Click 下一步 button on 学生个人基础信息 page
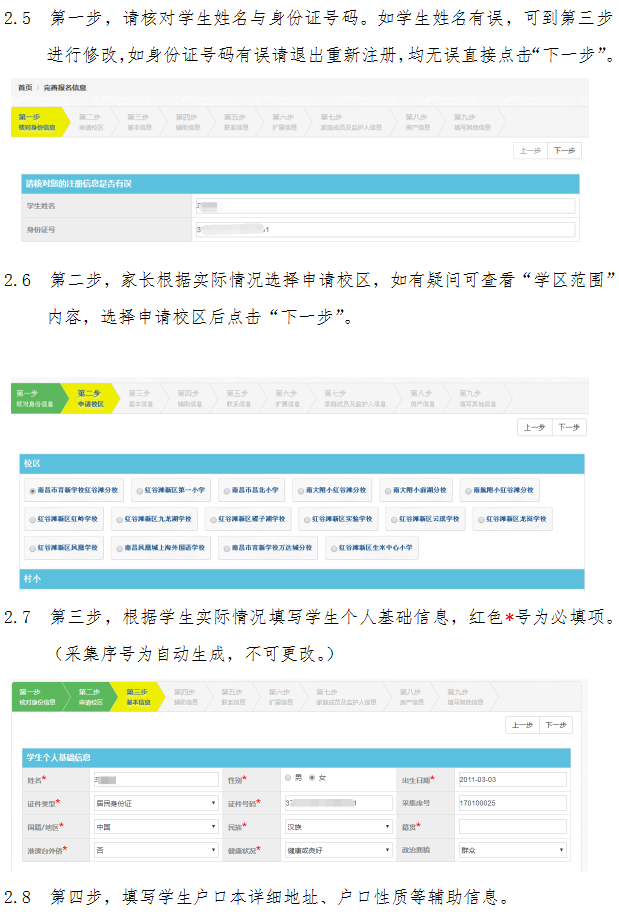Image resolution: width=619 pixels, height=915 pixels. pos(555,725)
